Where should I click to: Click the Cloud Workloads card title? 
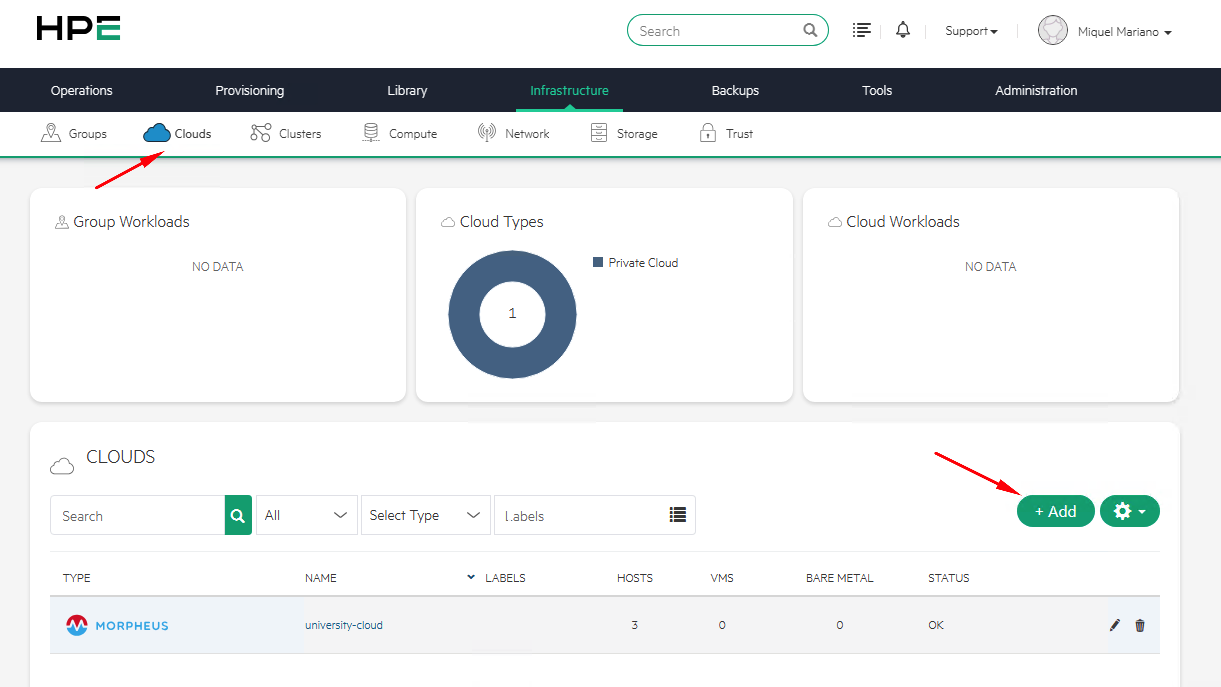[903, 222]
